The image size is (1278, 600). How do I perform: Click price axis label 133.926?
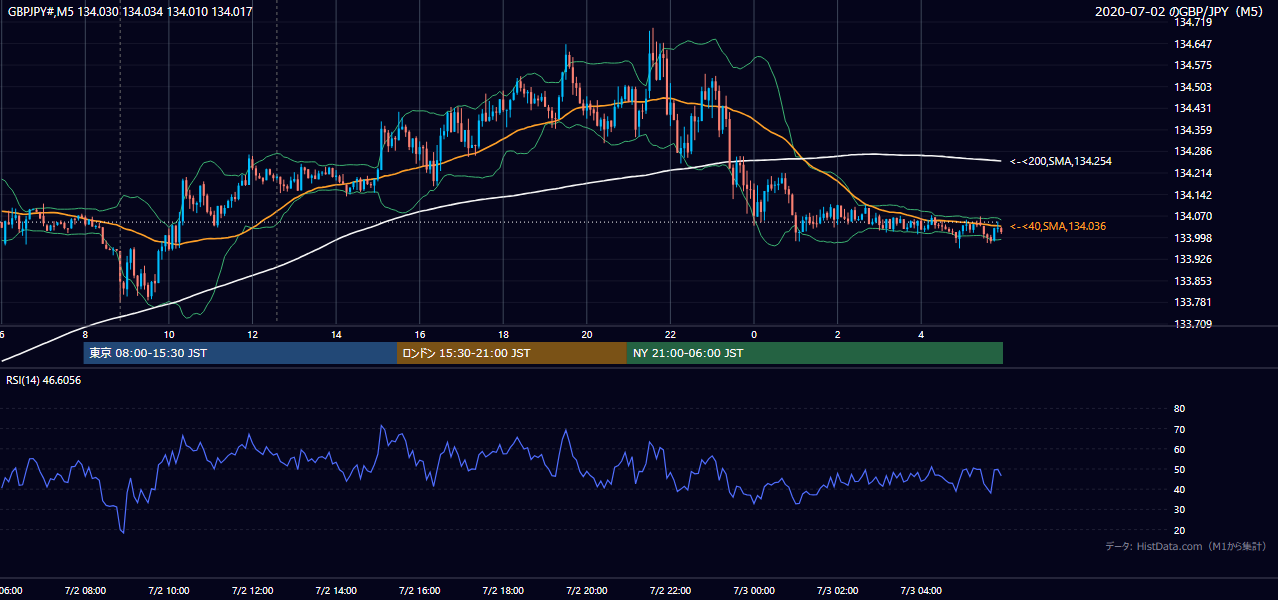(1193, 259)
